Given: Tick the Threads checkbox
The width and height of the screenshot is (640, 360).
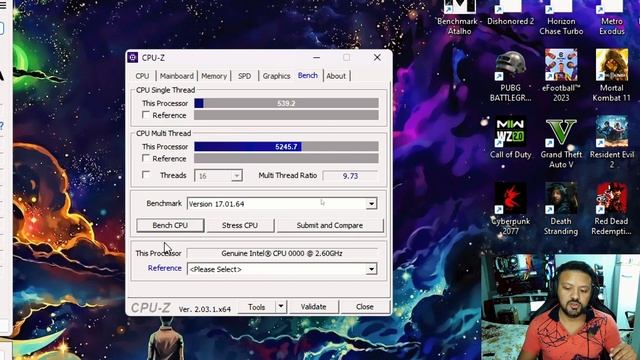Looking at the screenshot, I should coord(146,175).
